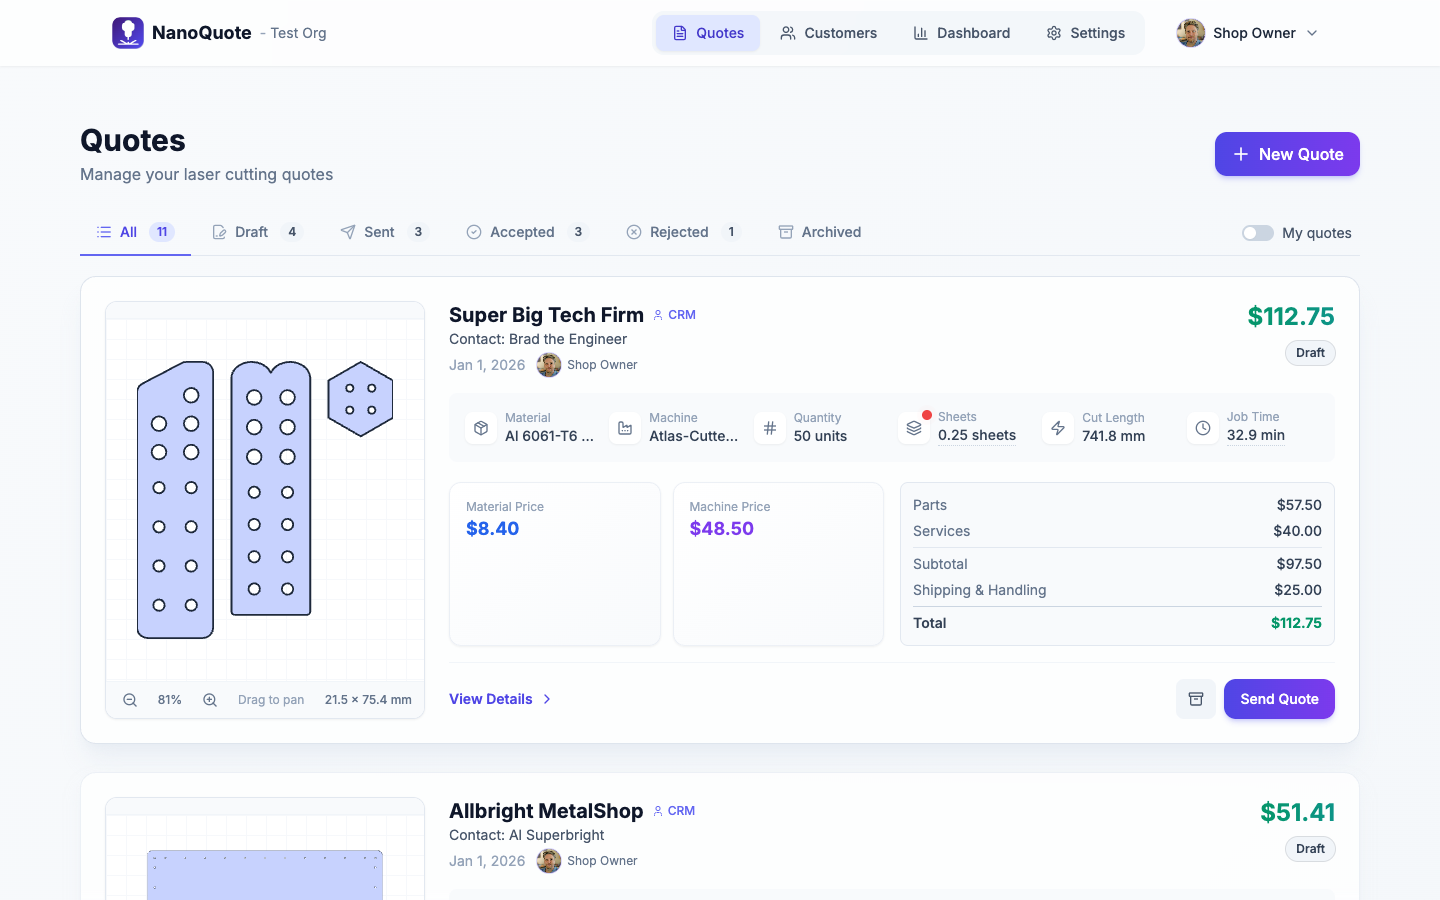Viewport: 1440px width, 900px height.
Task: Open the Quotes navigation tab
Action: (x=708, y=33)
